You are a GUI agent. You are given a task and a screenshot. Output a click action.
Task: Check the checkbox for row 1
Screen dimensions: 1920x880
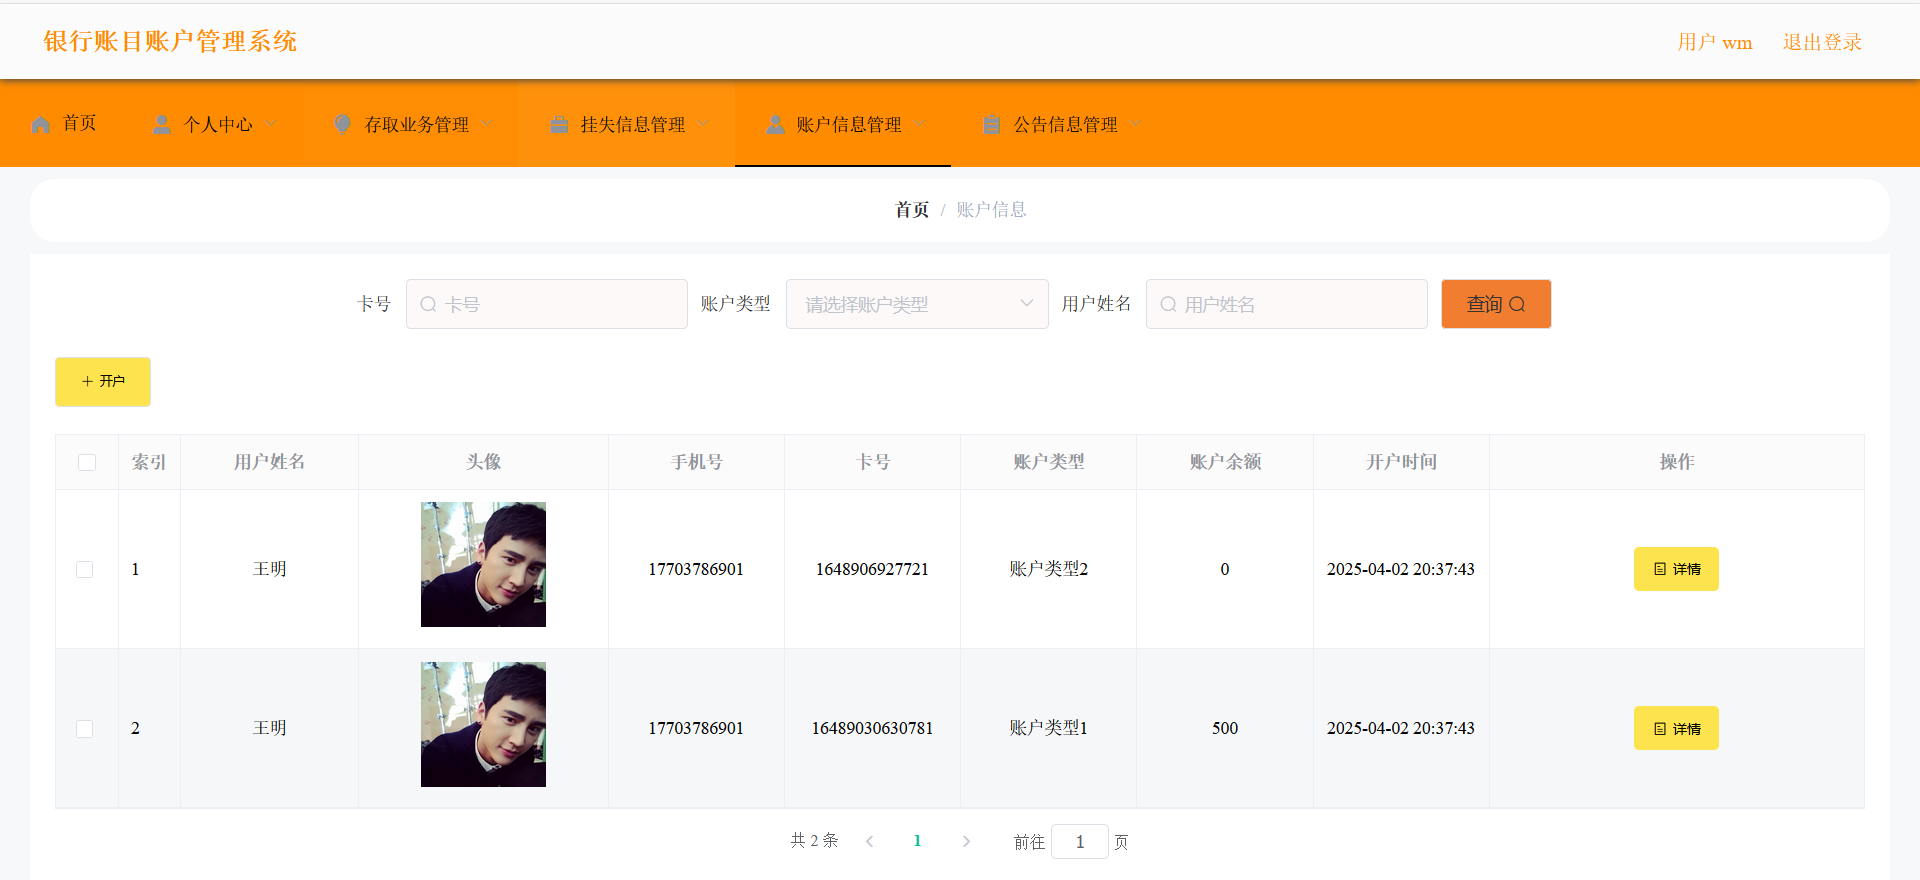(85, 569)
